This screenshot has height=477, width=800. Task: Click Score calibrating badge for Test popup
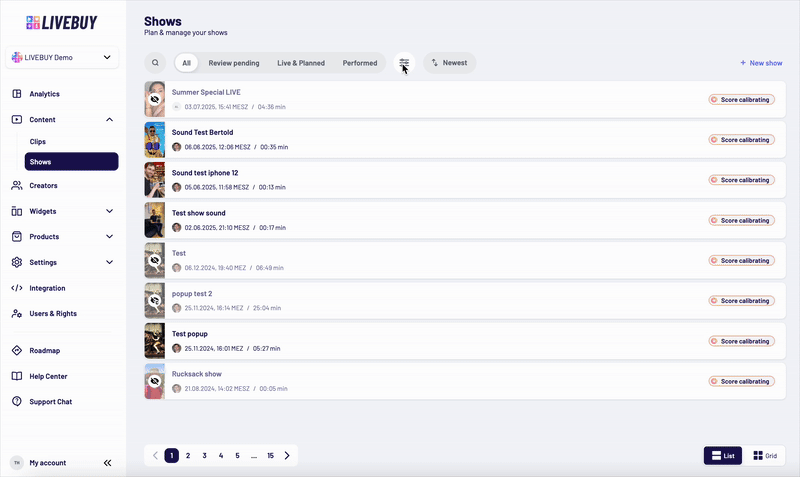coord(741,341)
